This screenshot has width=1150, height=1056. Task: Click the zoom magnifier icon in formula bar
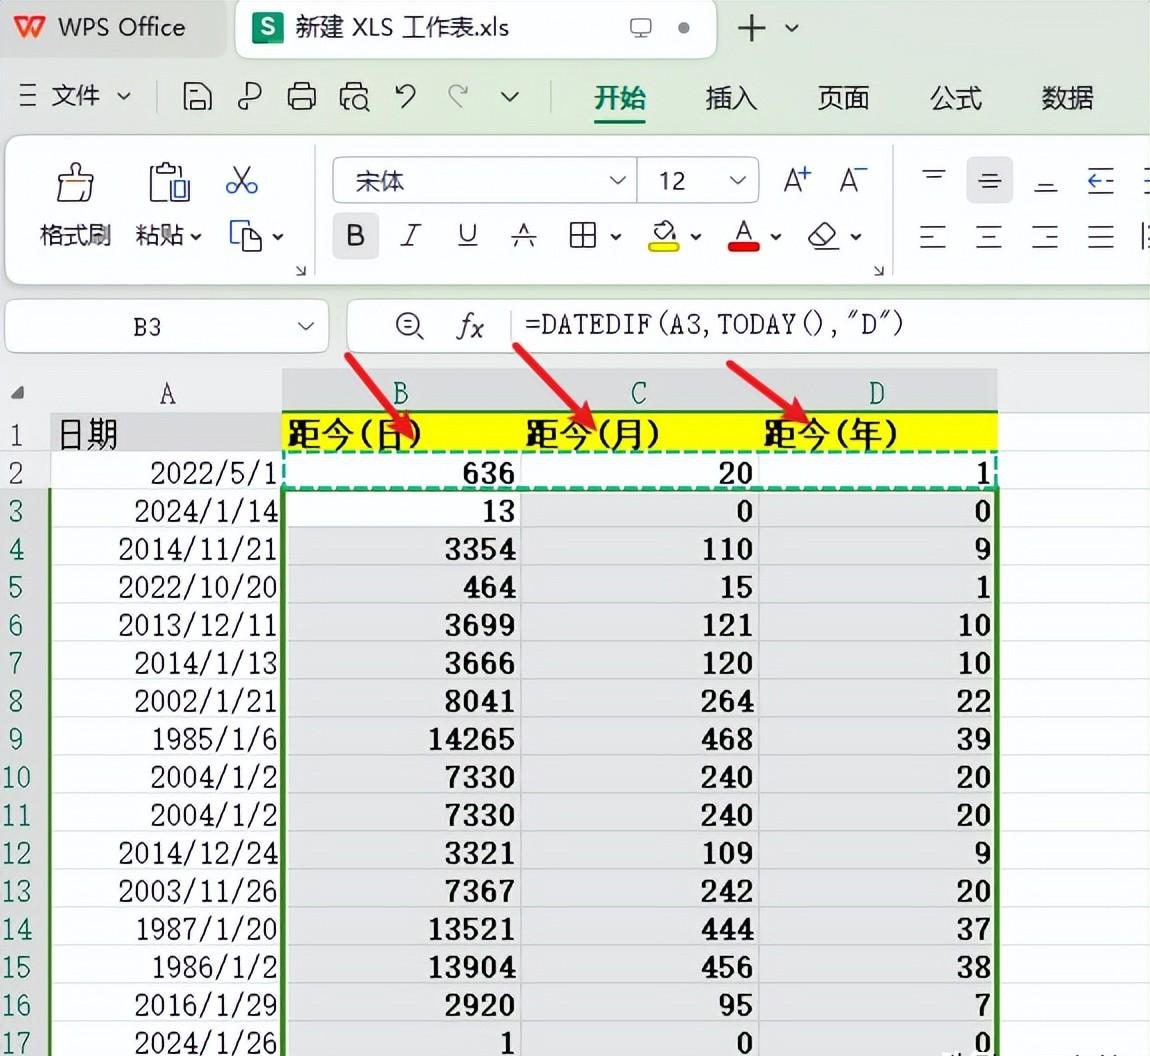tap(409, 326)
